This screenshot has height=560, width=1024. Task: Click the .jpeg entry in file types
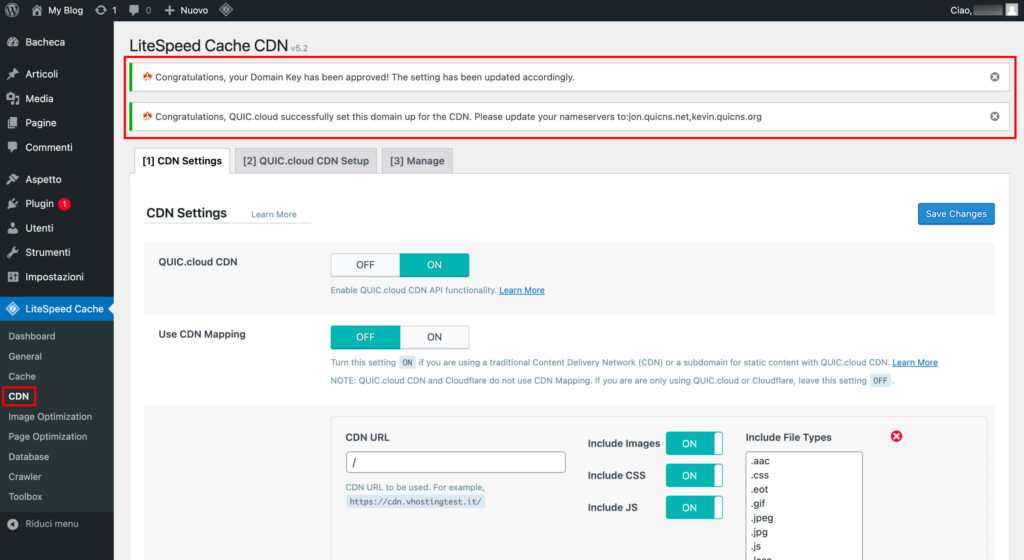point(762,518)
